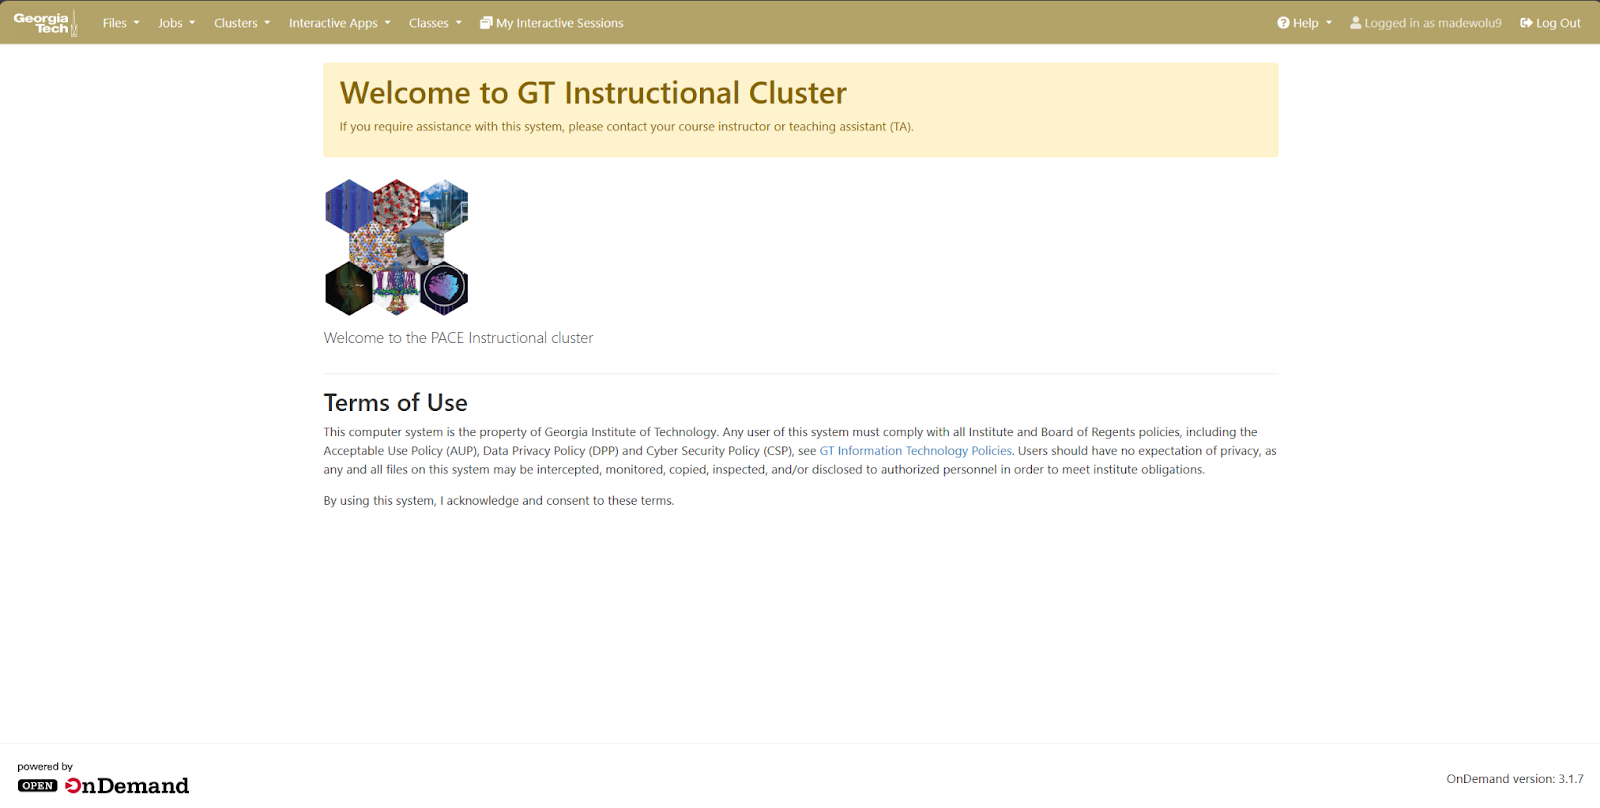This screenshot has width=1600, height=808.
Task: Expand the Jobs menu
Action: [176, 23]
